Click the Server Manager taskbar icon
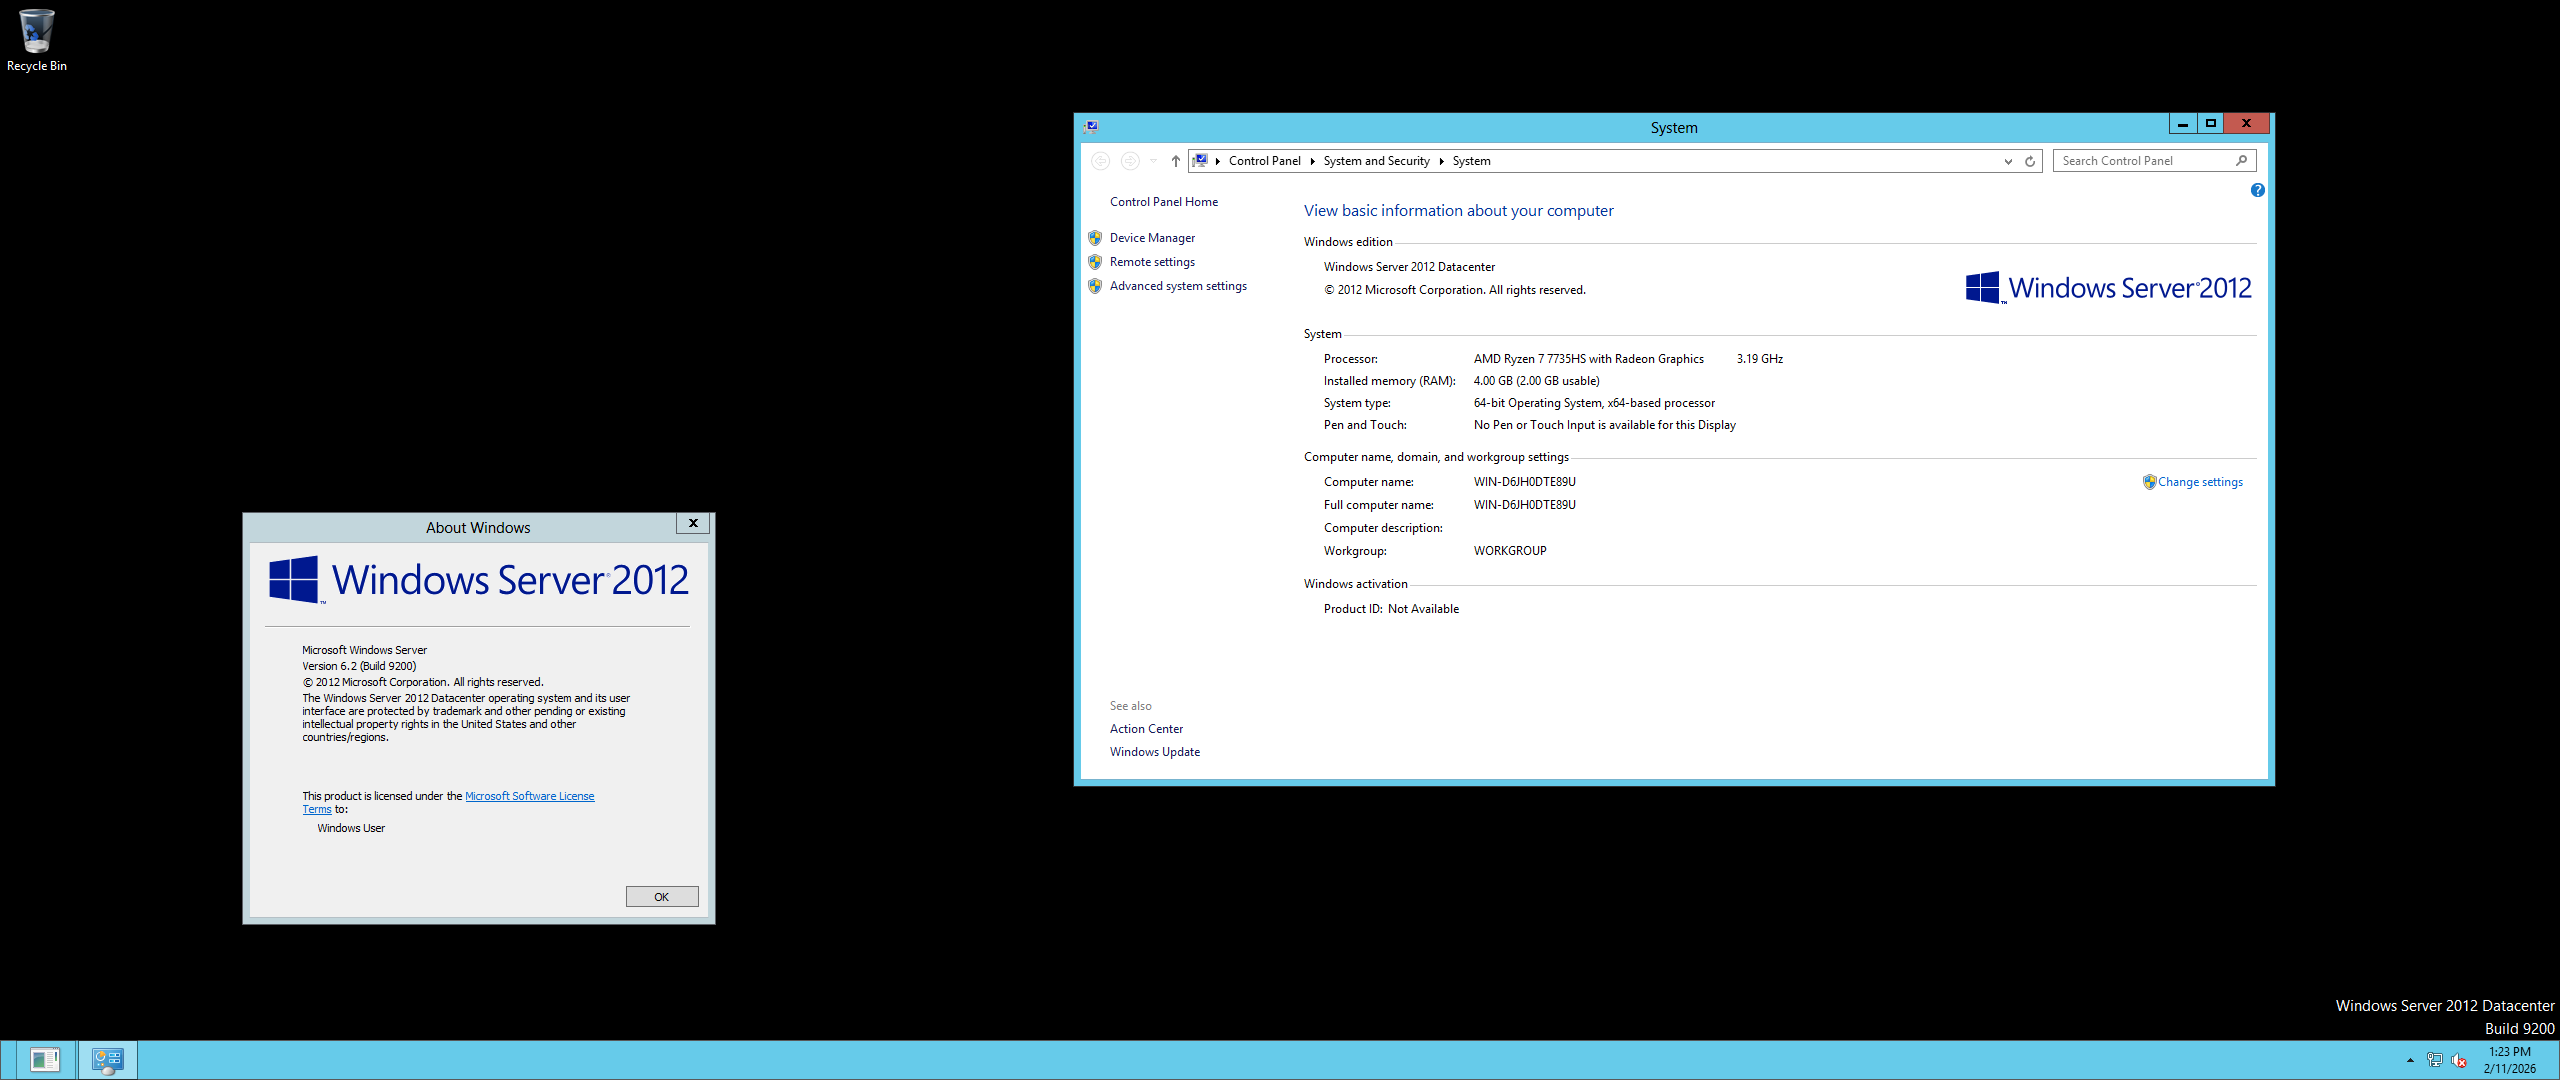2560x1080 pixels. pos(45,1059)
